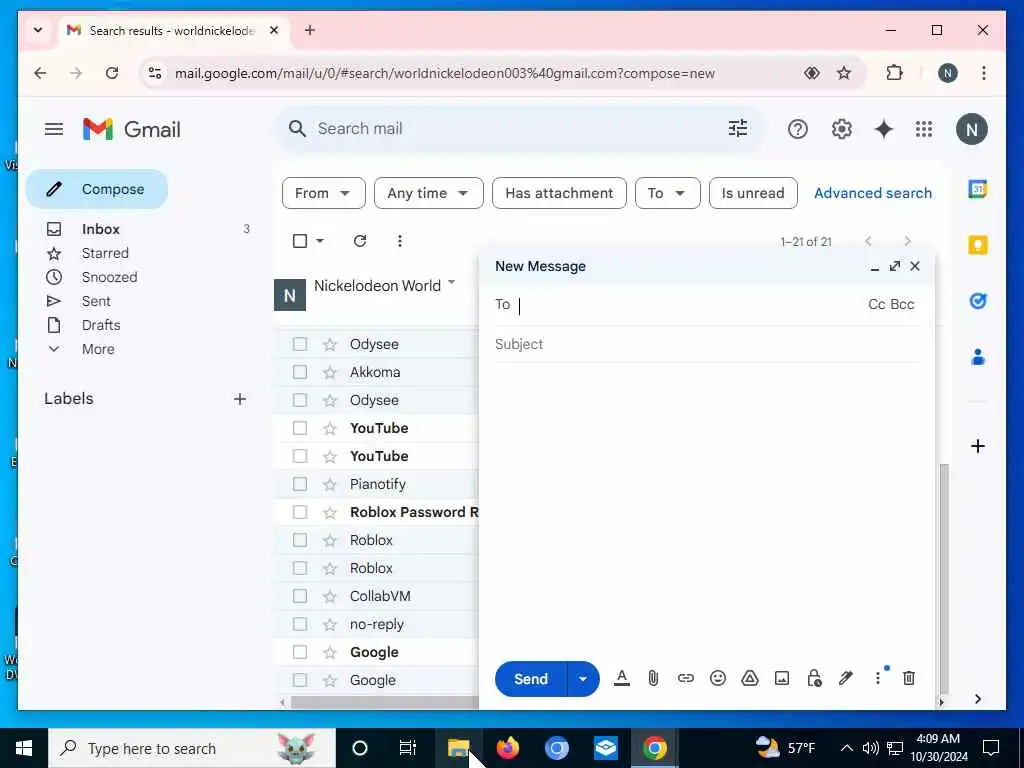Attach files using the paperclip icon

653,679
